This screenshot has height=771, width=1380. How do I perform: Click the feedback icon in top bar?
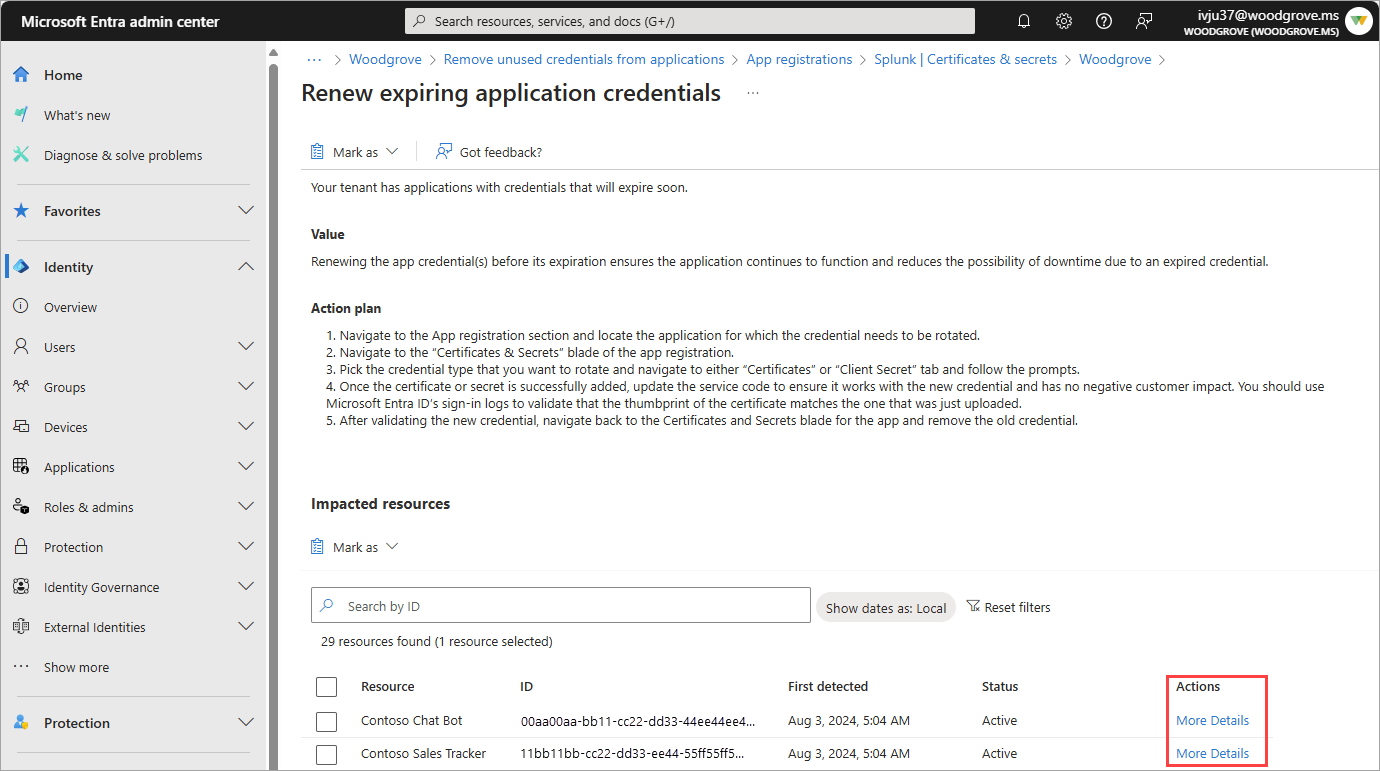click(x=1144, y=21)
